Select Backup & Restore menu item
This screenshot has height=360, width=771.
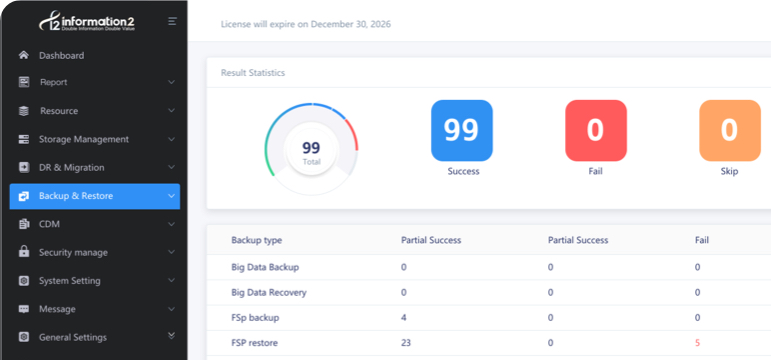pos(95,196)
